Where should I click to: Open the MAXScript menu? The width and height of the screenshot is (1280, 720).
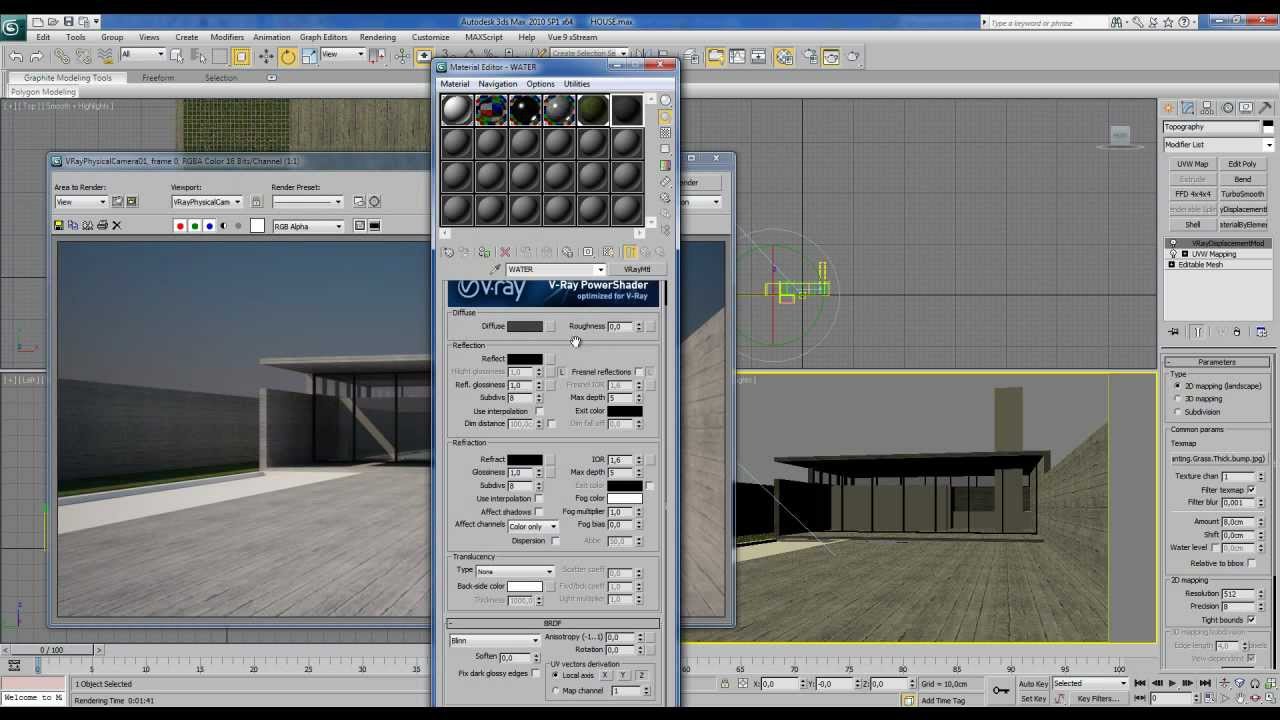pos(484,37)
